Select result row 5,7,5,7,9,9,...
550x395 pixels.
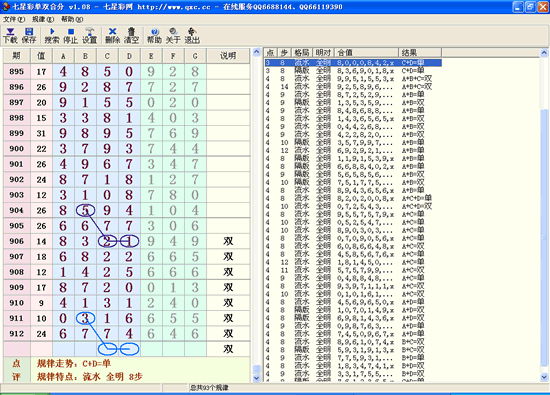pos(353,270)
